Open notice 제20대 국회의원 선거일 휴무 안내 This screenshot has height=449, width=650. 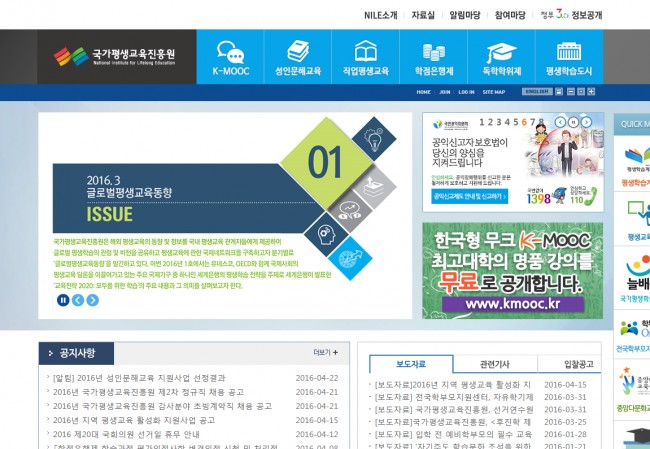126,434
